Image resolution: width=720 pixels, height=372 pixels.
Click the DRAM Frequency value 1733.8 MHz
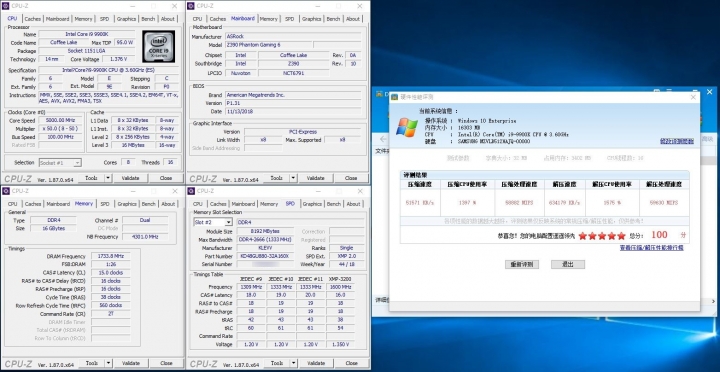(110, 256)
